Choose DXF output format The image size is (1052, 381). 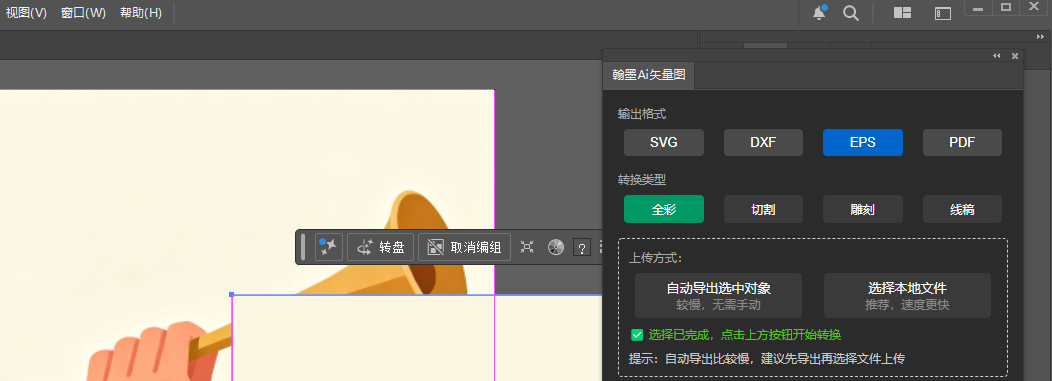coord(764,142)
